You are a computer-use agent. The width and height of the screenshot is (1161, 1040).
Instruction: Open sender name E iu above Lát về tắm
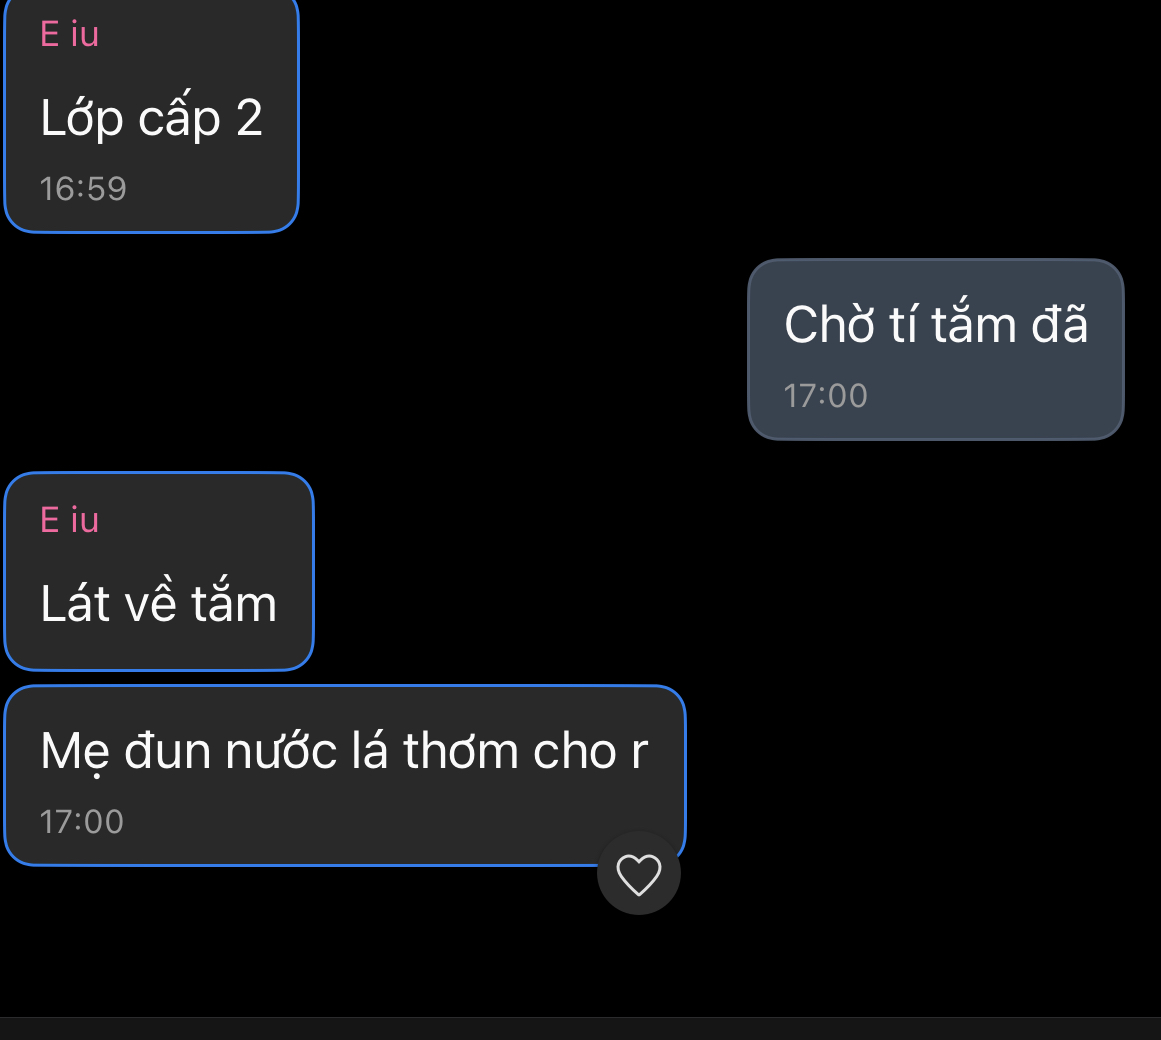tap(70, 520)
